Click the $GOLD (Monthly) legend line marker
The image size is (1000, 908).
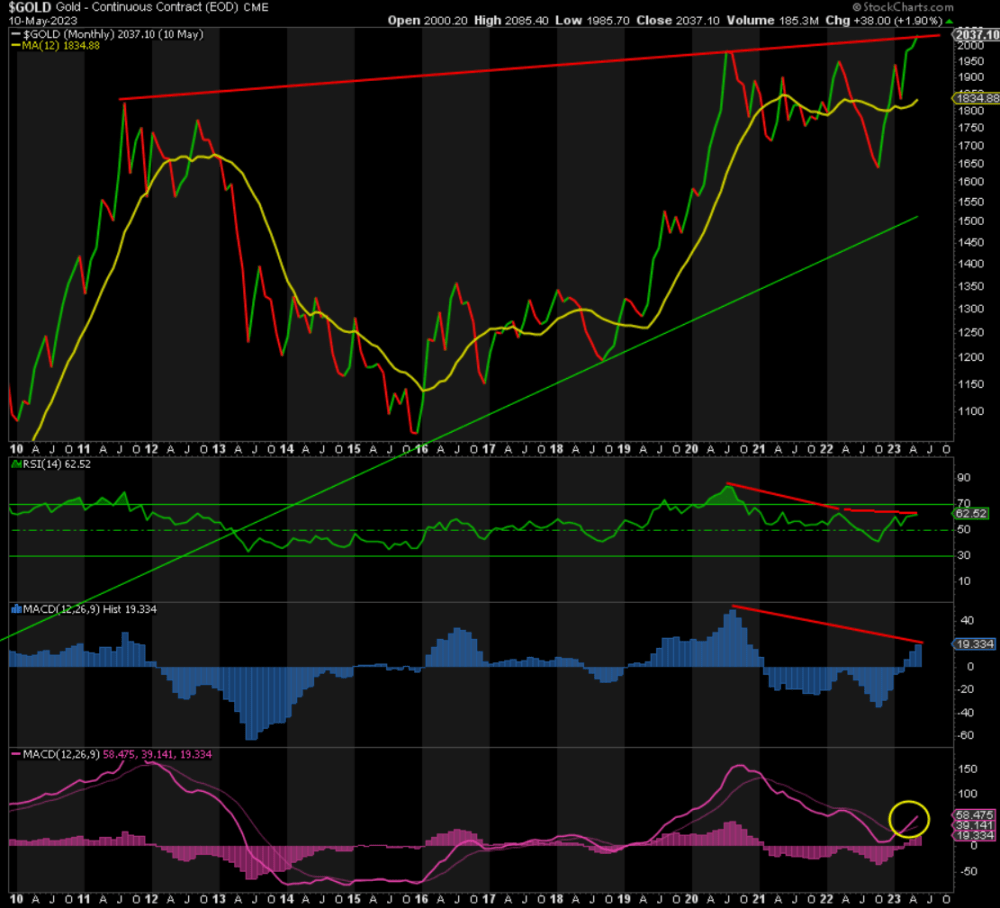(15, 33)
